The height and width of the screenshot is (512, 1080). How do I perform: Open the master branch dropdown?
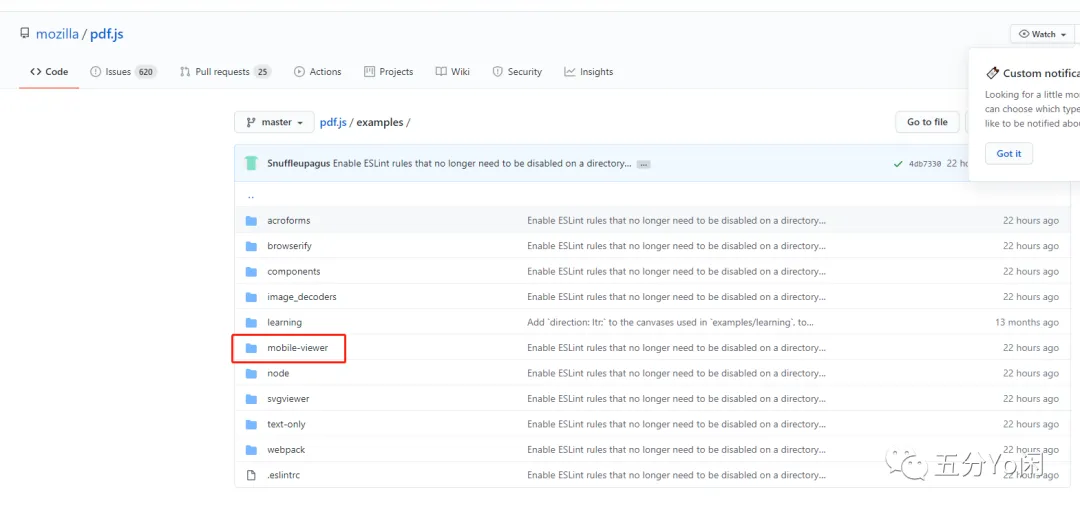[x=274, y=122]
